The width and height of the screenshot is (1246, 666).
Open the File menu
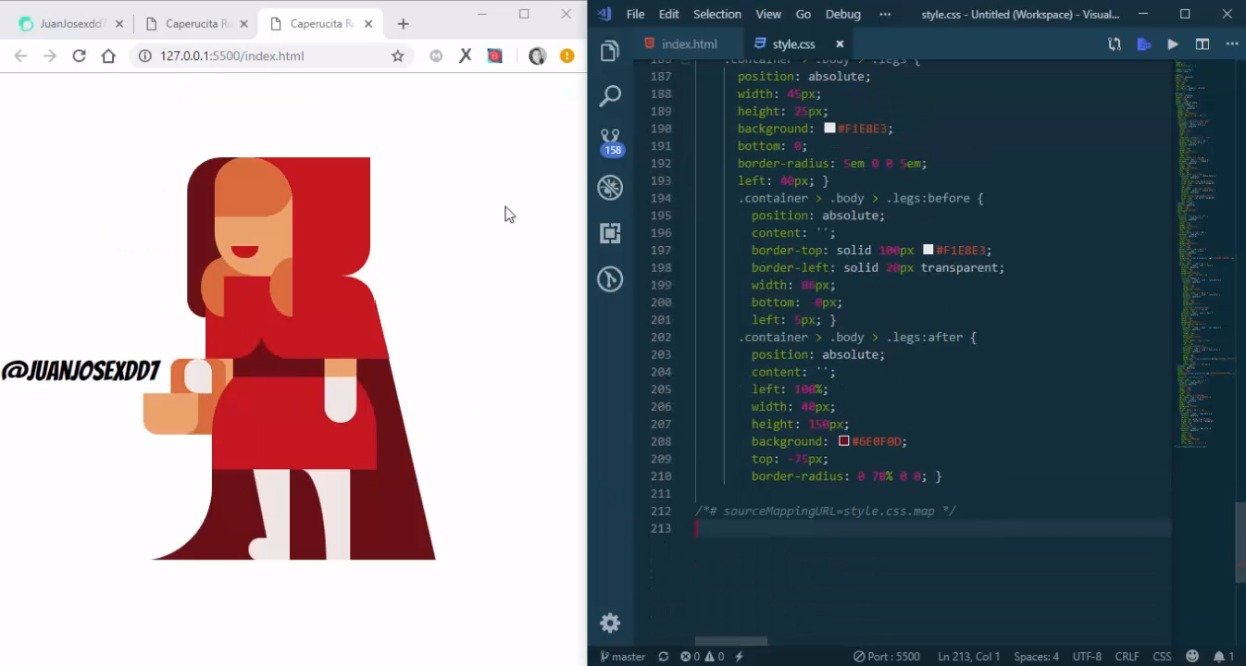tap(635, 14)
